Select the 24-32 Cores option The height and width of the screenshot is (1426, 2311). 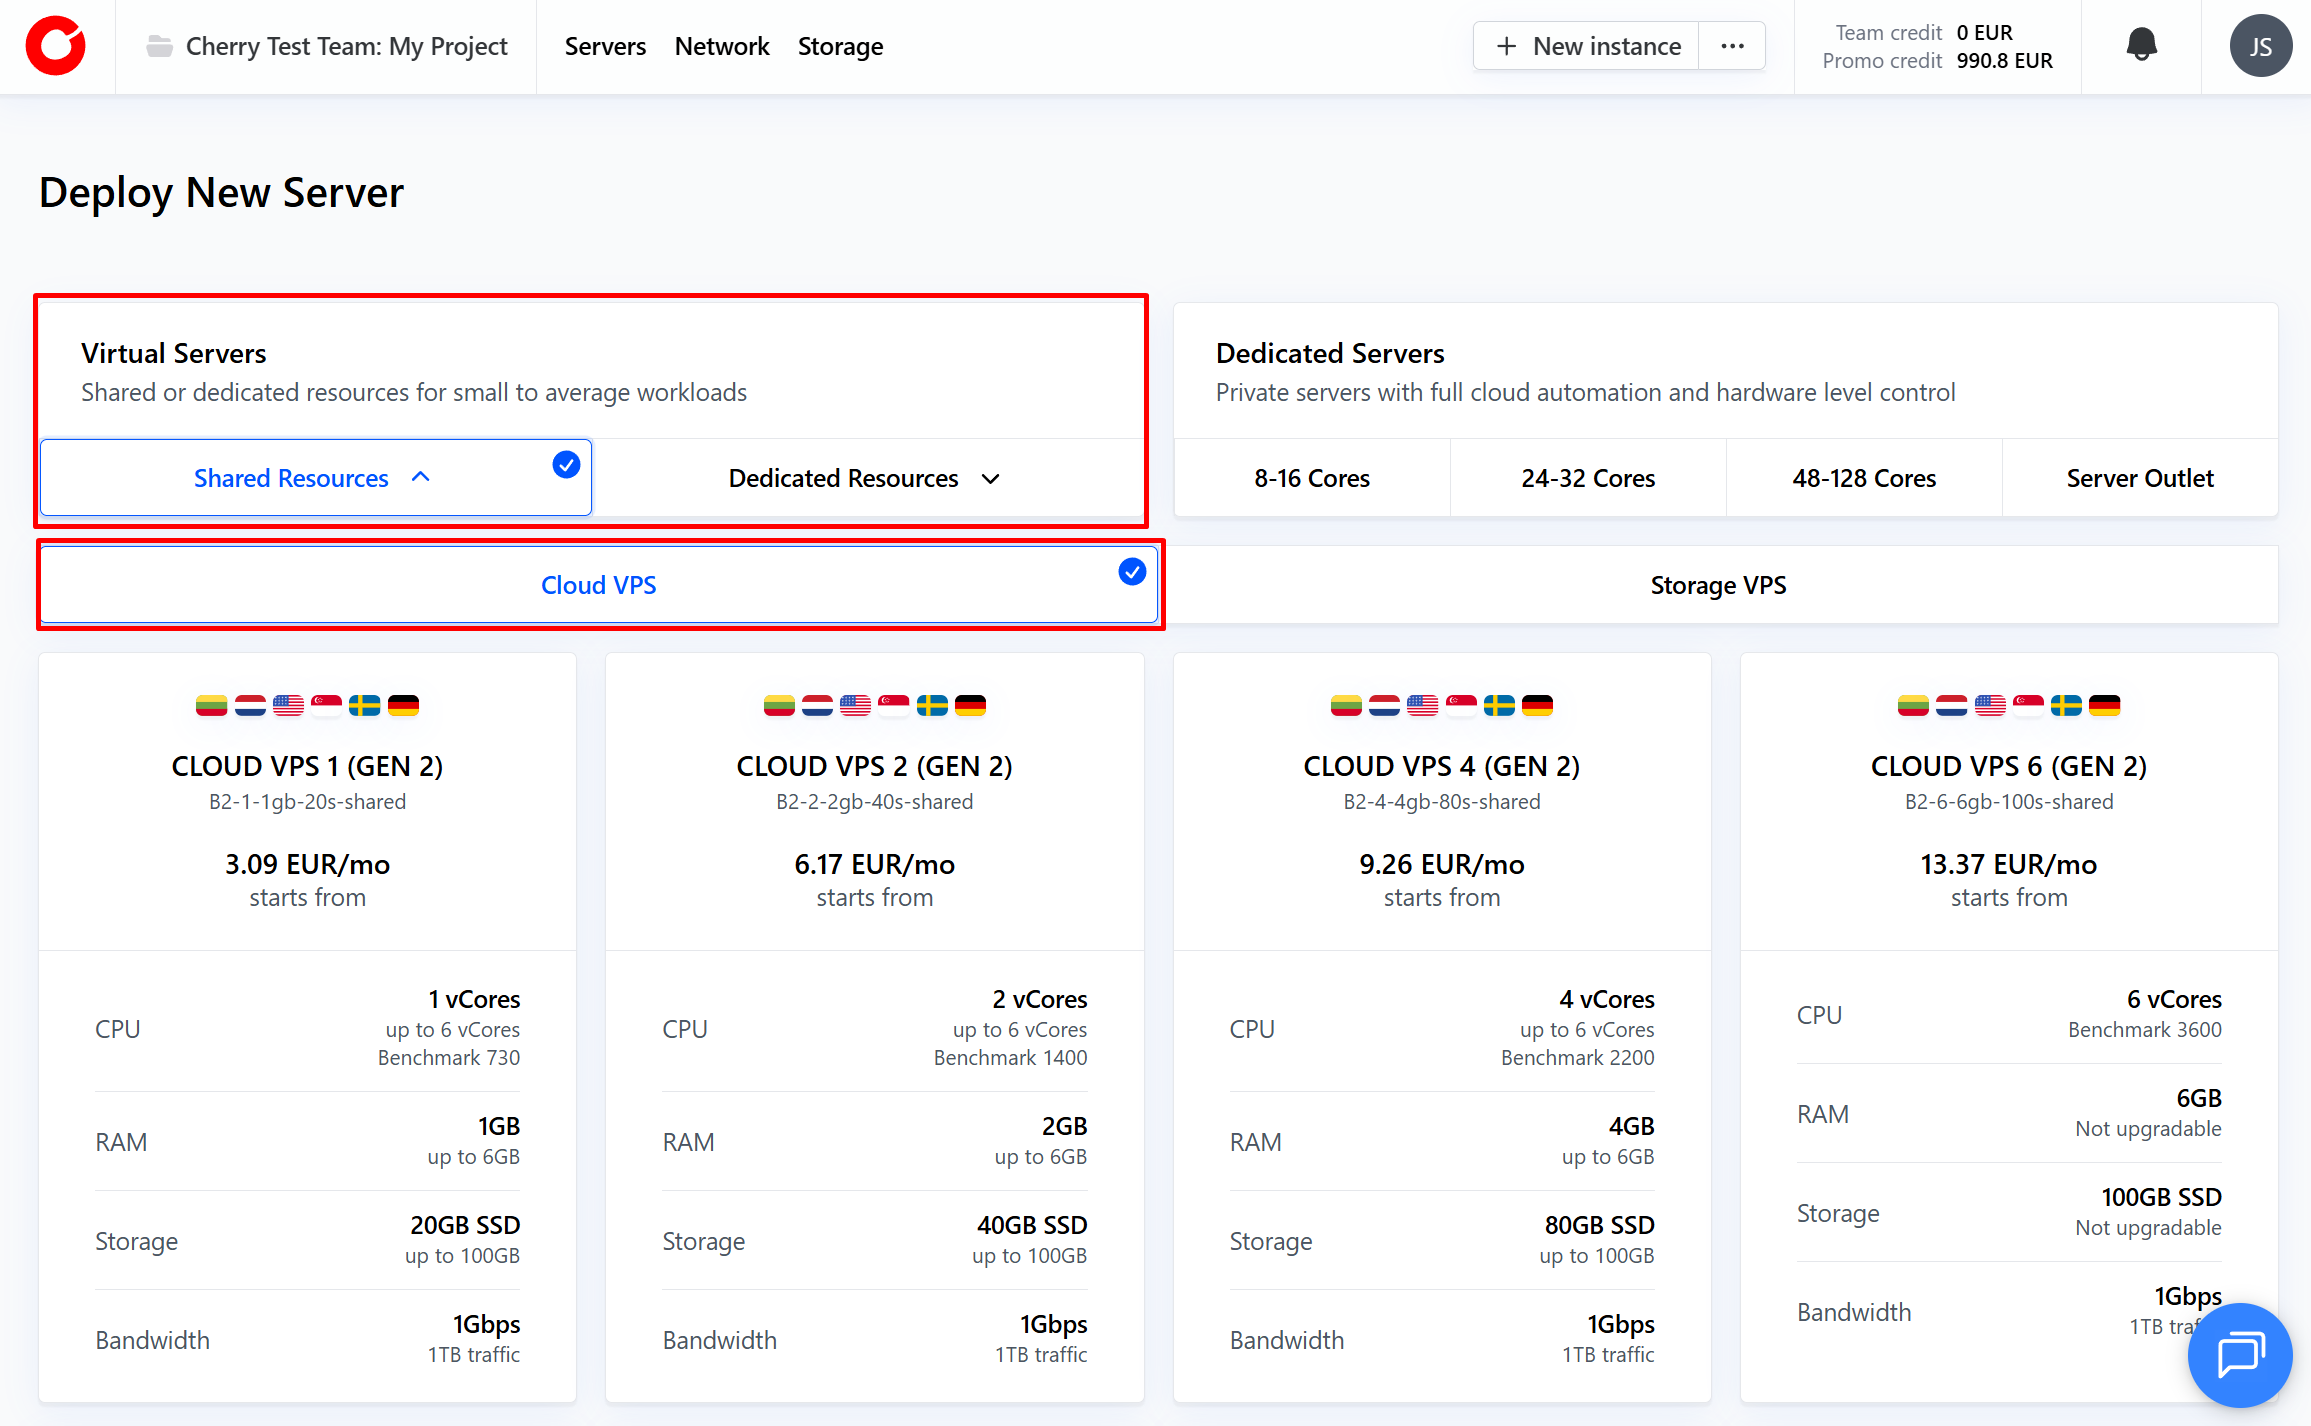1588,478
